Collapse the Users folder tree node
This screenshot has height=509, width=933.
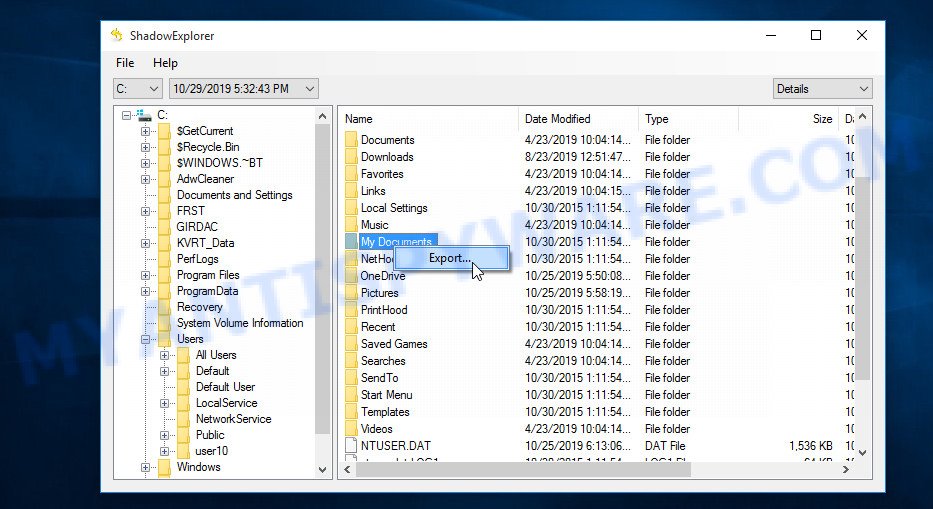pos(145,339)
